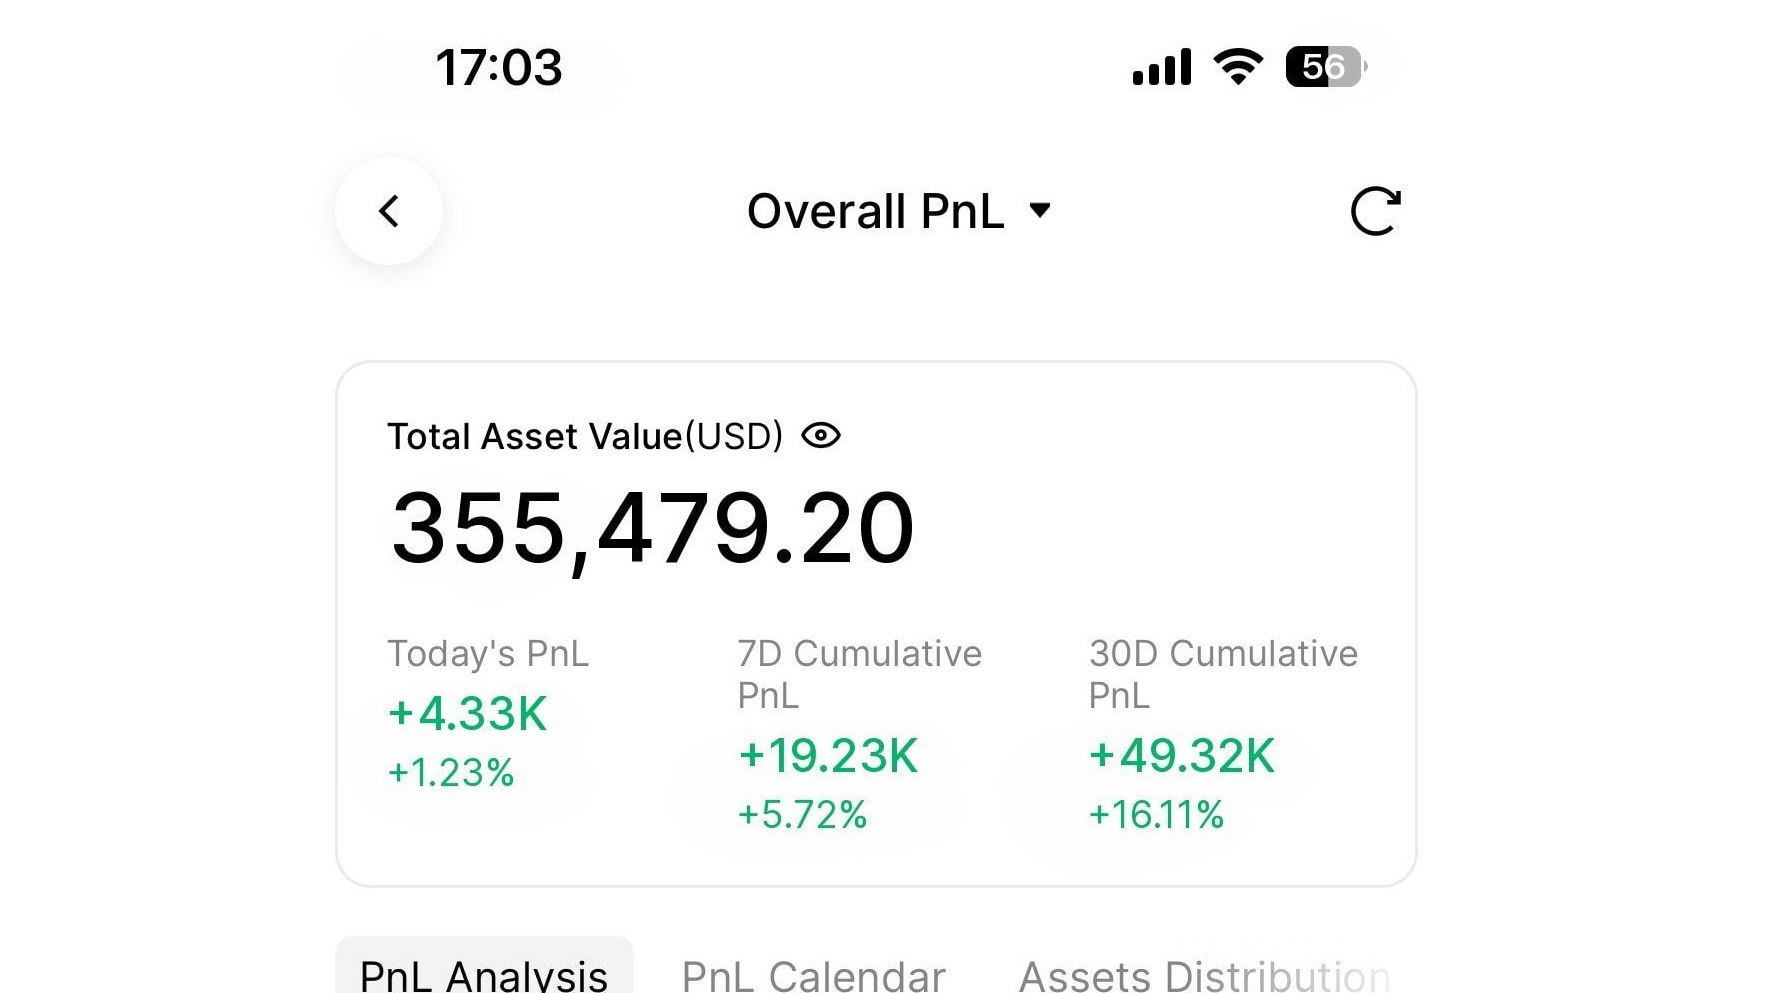Tap the 355,479.20 total asset value
Viewport: 1766px width, 993px height.
(652, 530)
